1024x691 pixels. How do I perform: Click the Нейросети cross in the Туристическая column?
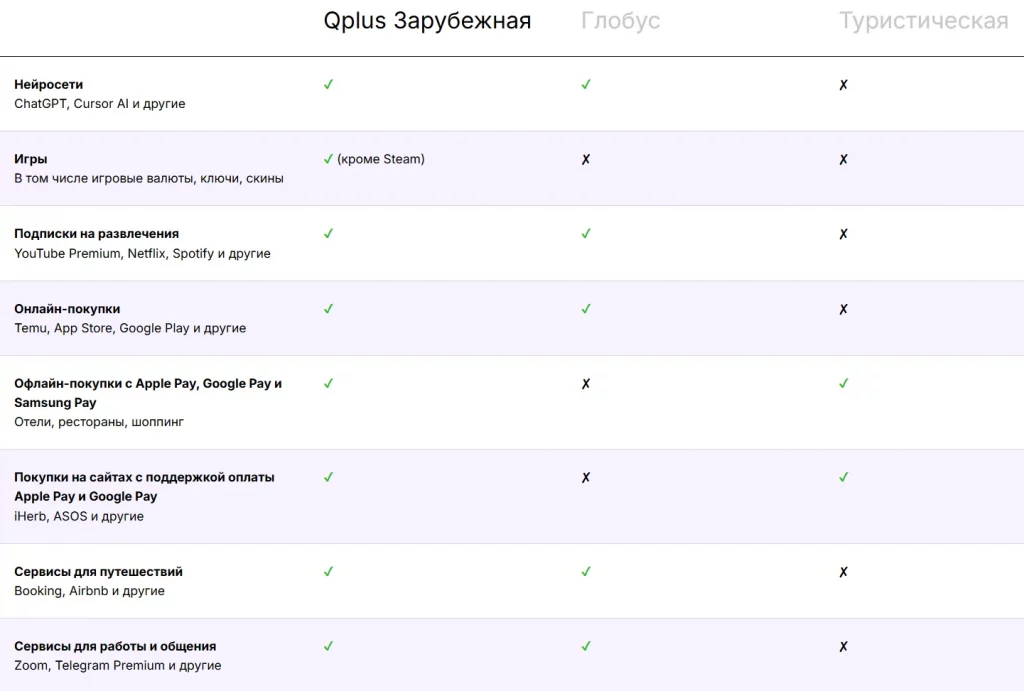[843, 85]
